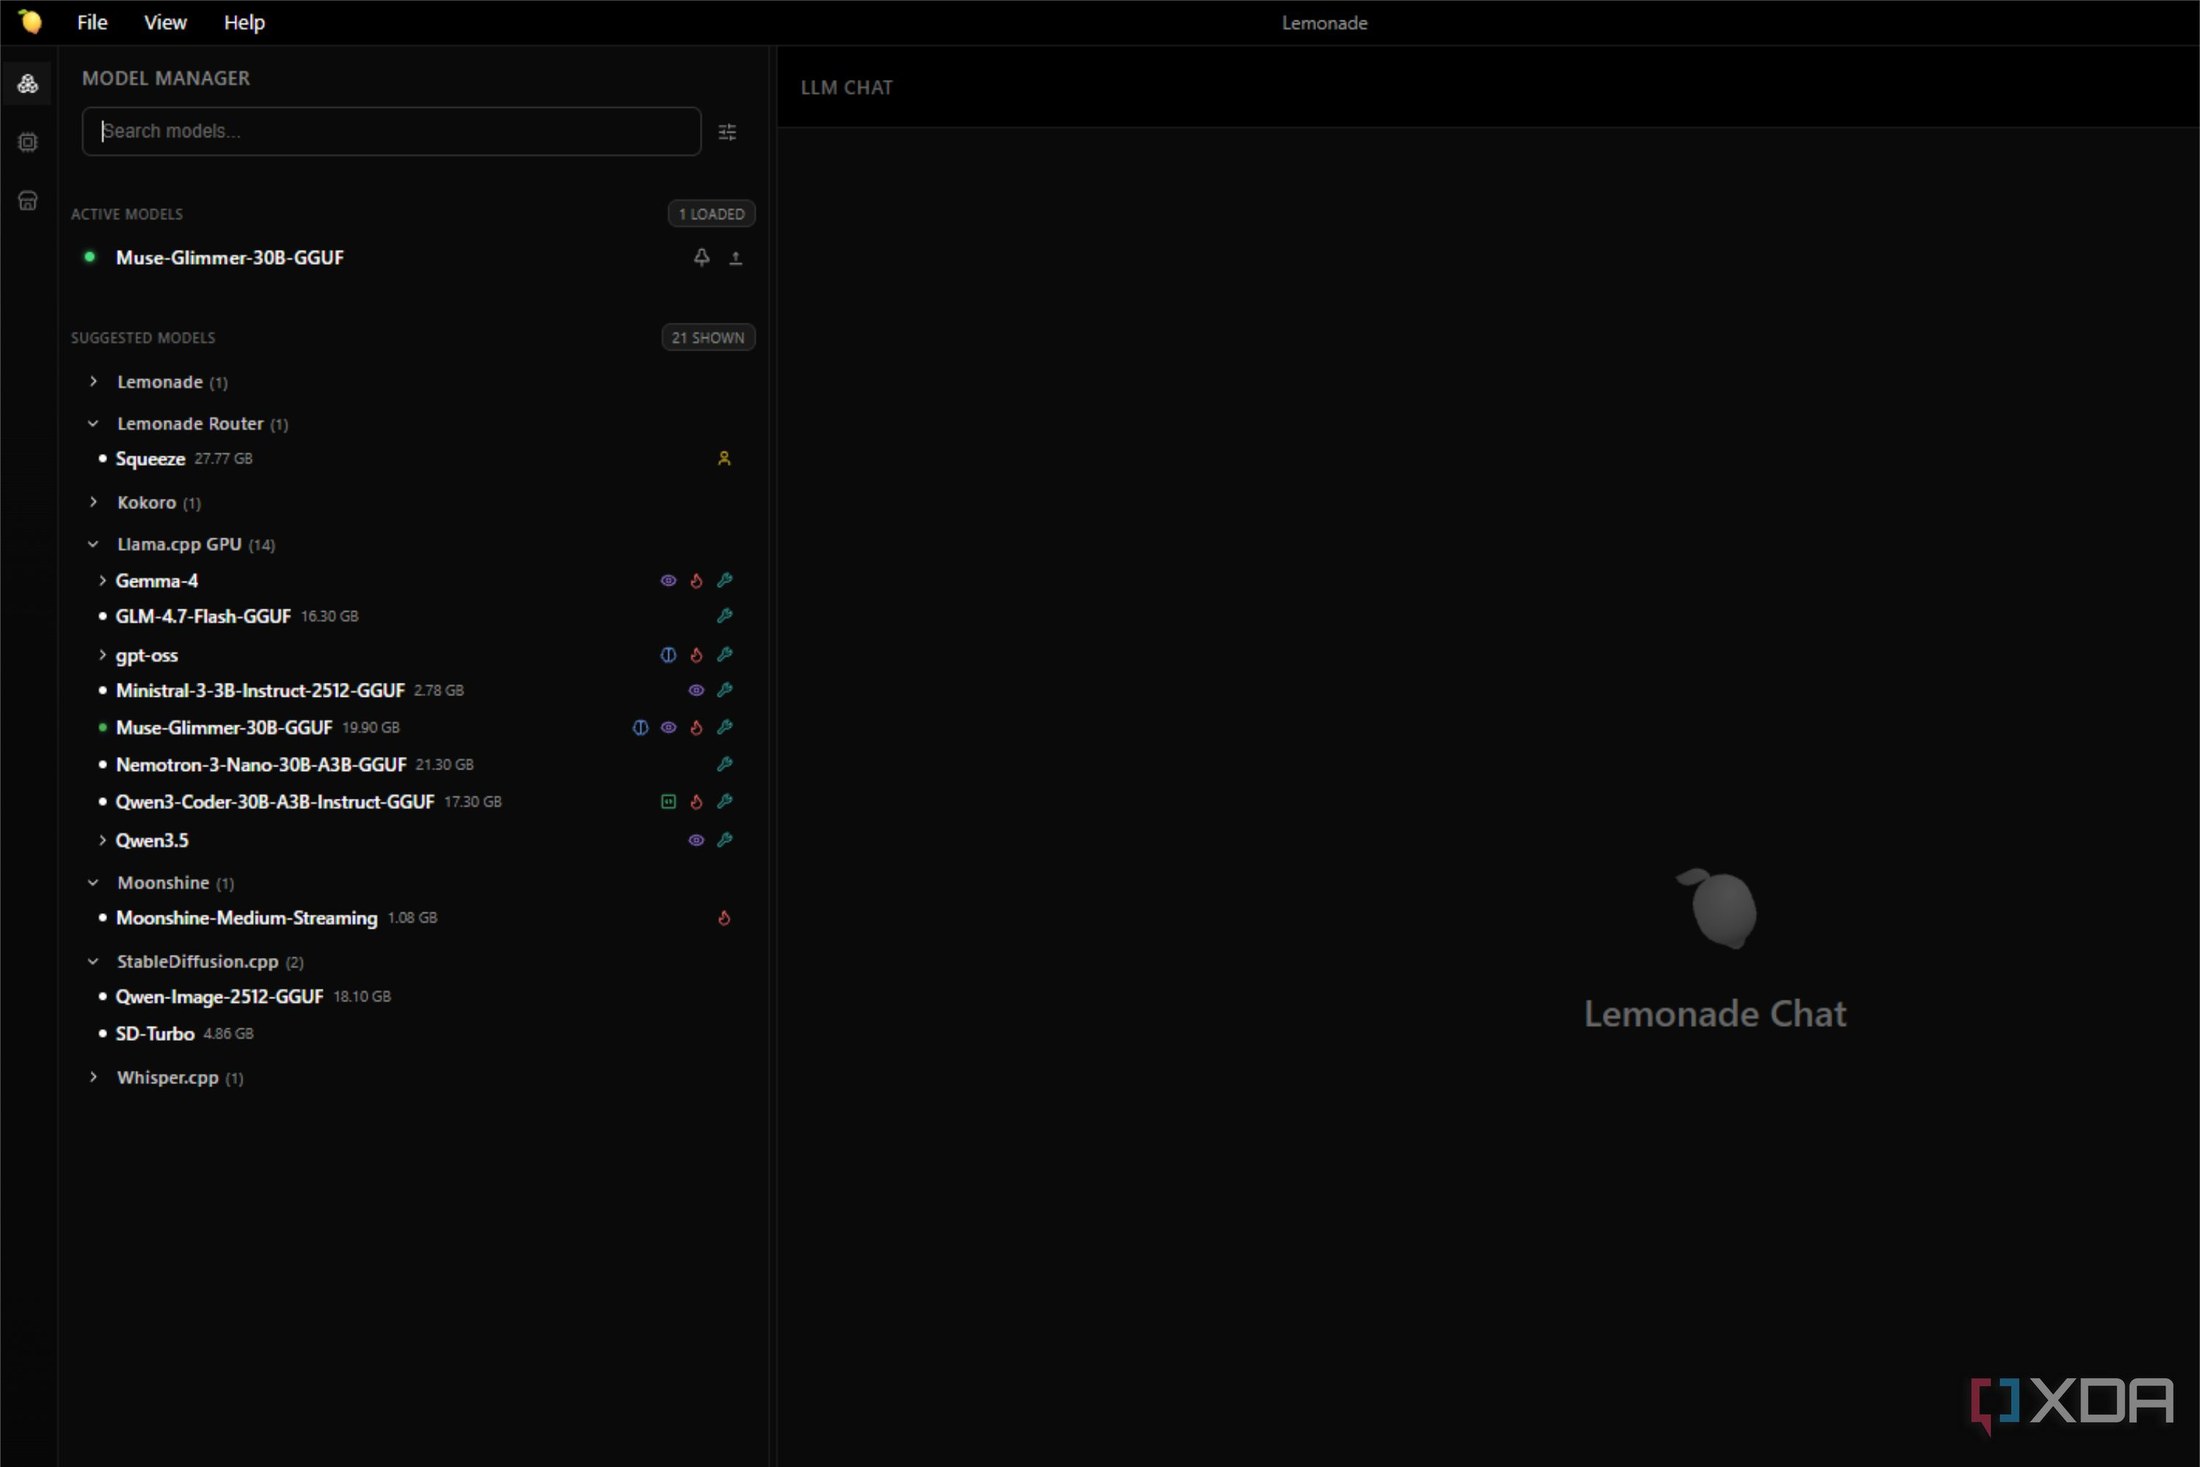This screenshot has width=2200, height=1467.
Task: Unload the active Muse-Glimmer-30B-GGUF model
Action: pos(736,258)
